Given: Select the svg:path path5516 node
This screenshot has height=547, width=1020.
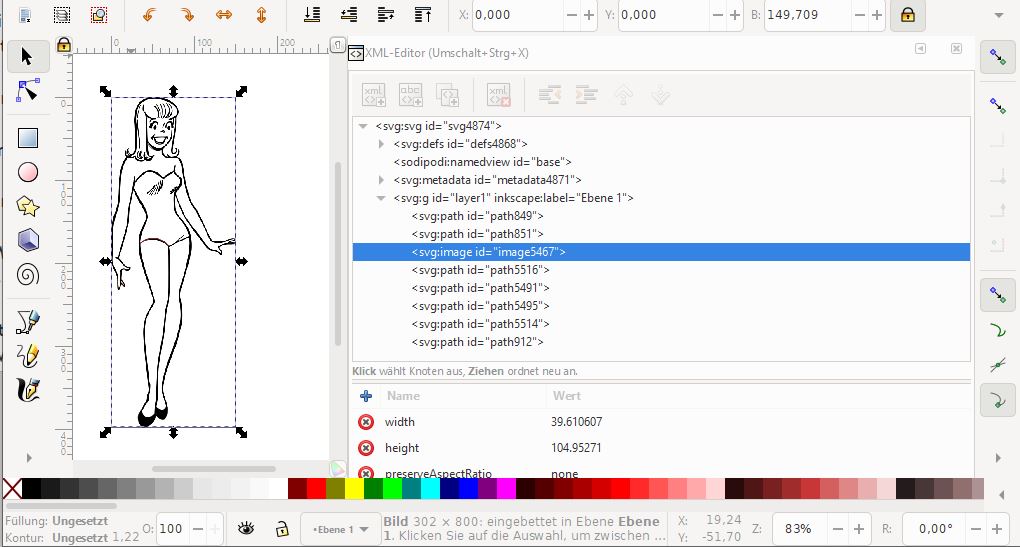Looking at the screenshot, I should 480,270.
